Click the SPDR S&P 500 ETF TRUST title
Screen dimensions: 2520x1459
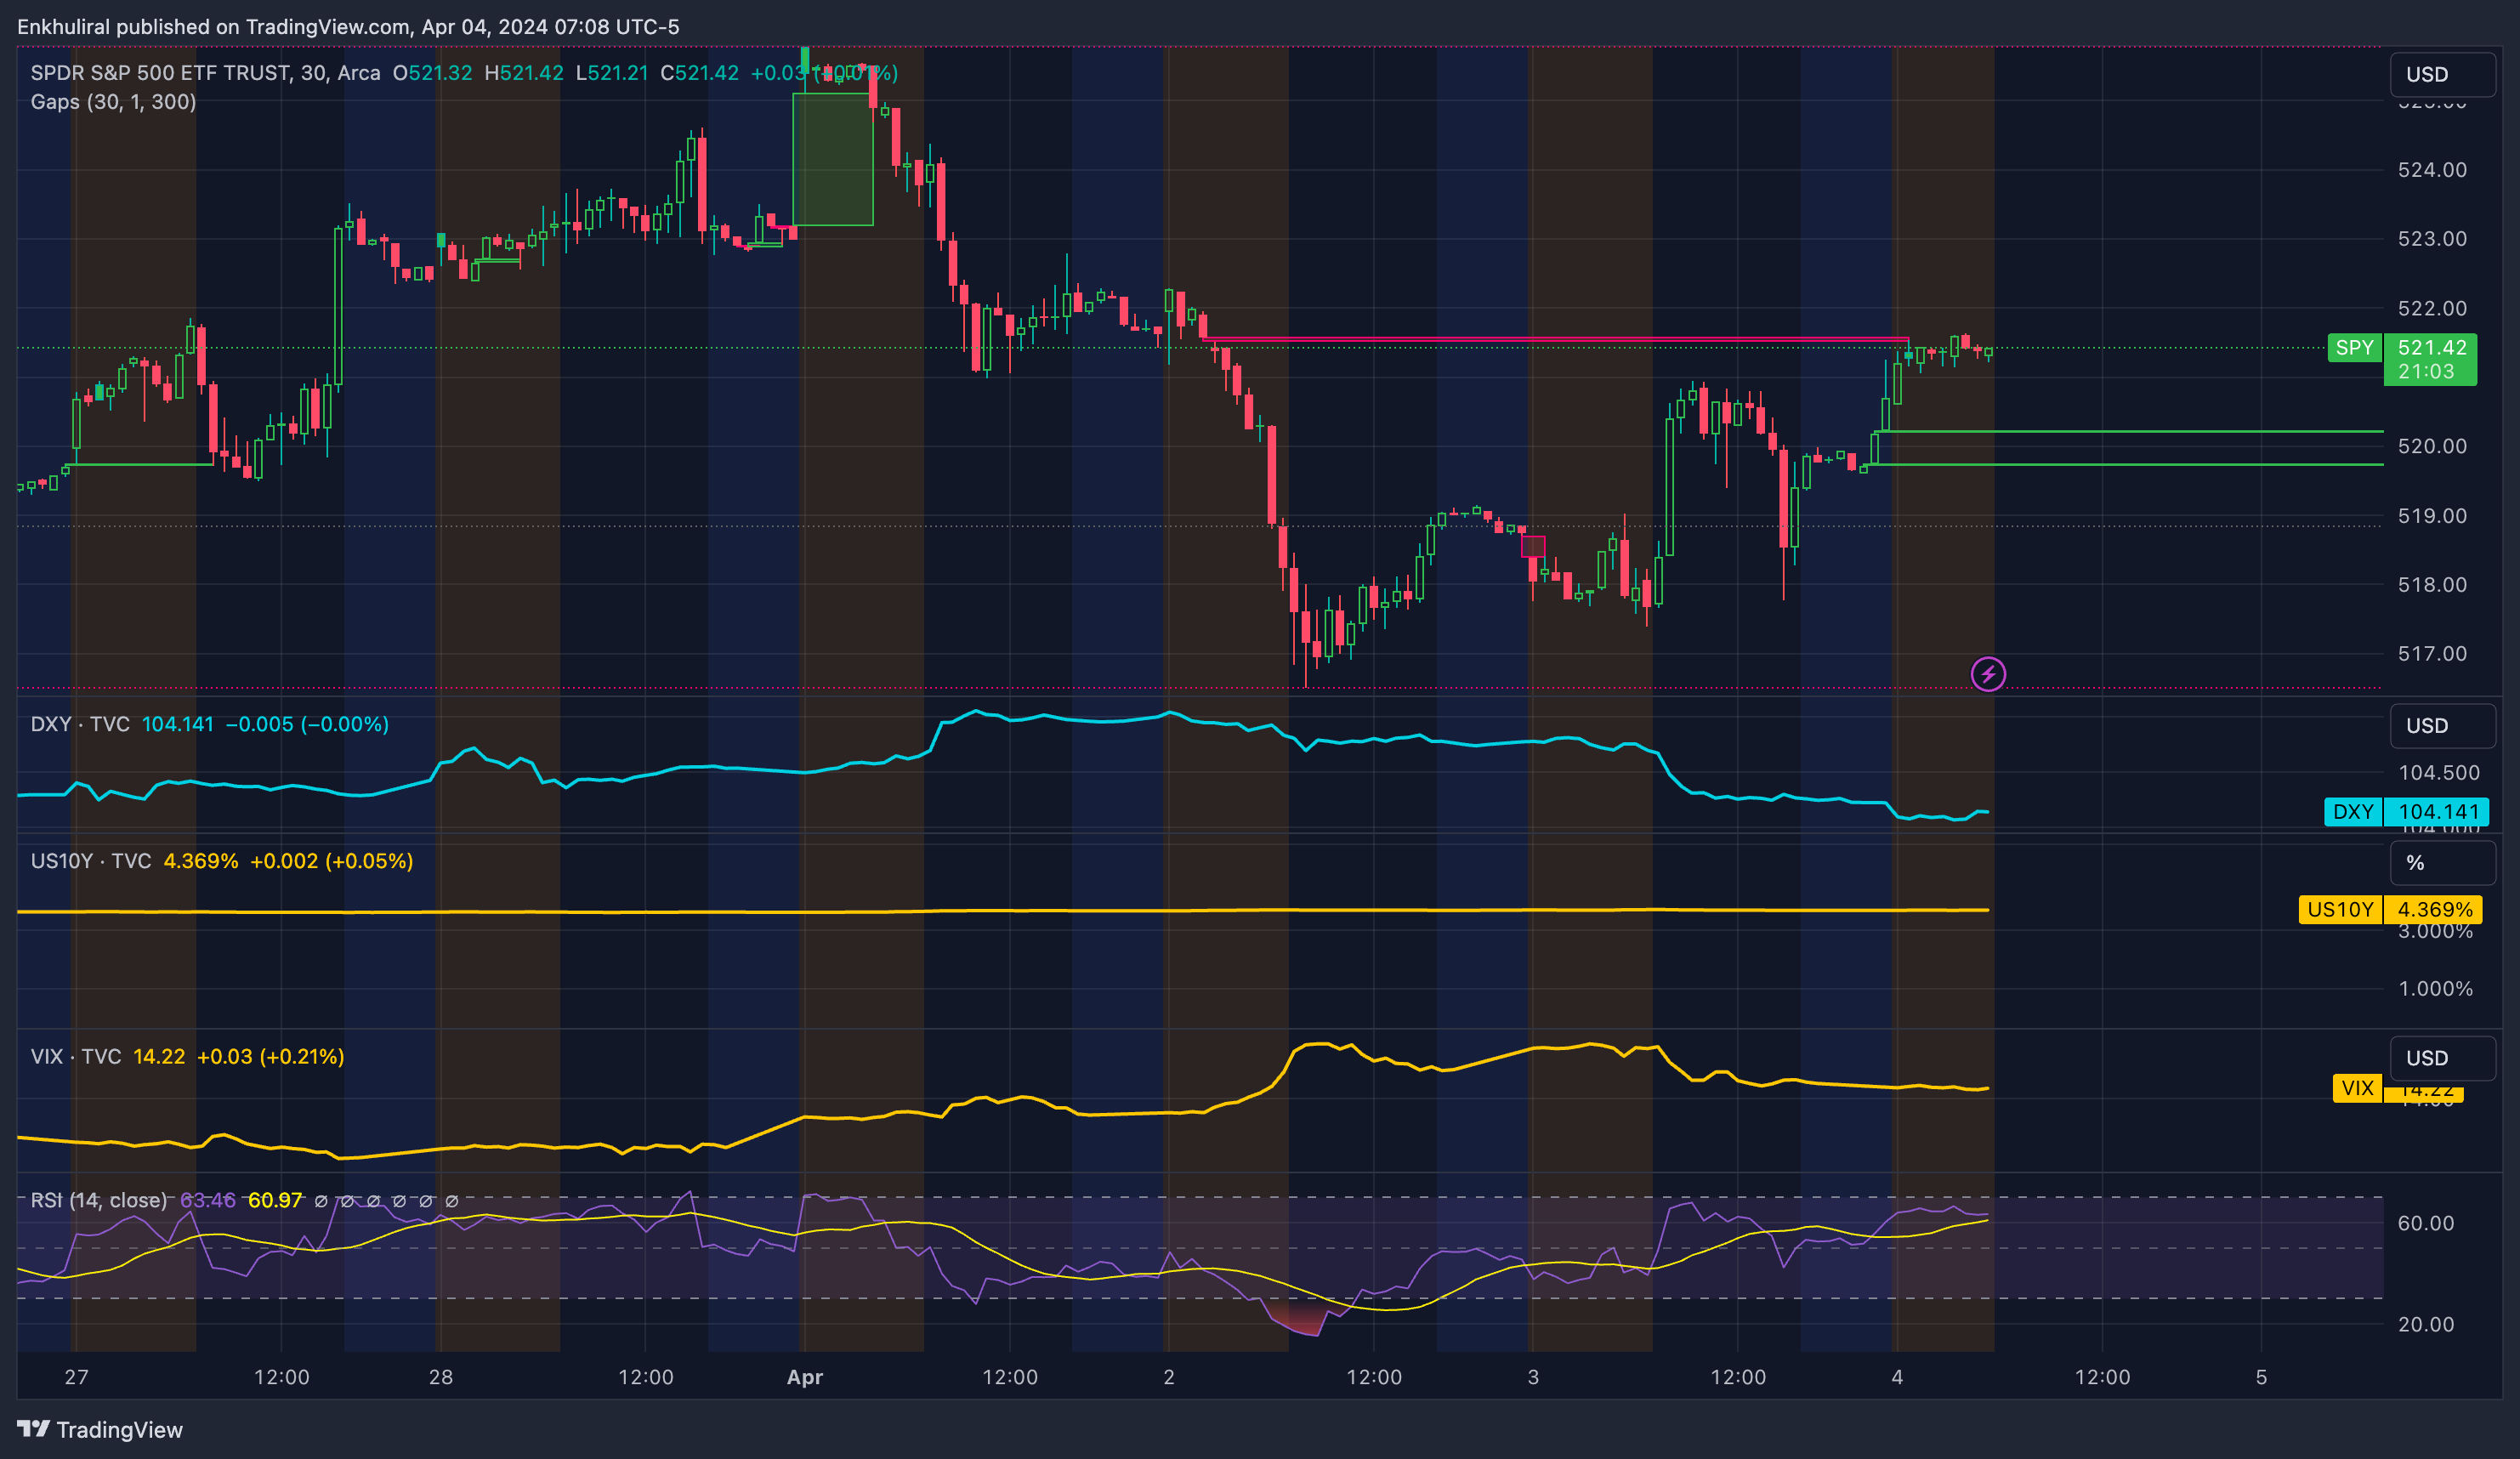[x=160, y=73]
